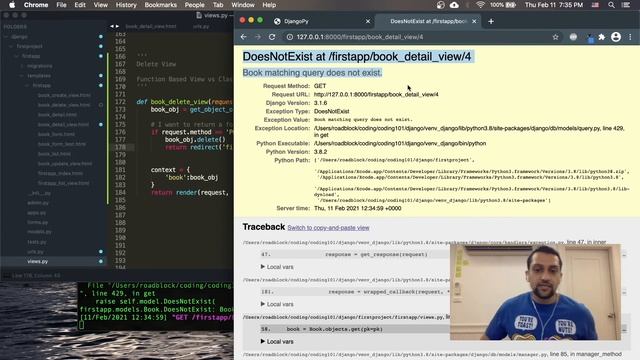Bookmark this page with the star icon
This screenshot has height=360, width=640.
556,37
